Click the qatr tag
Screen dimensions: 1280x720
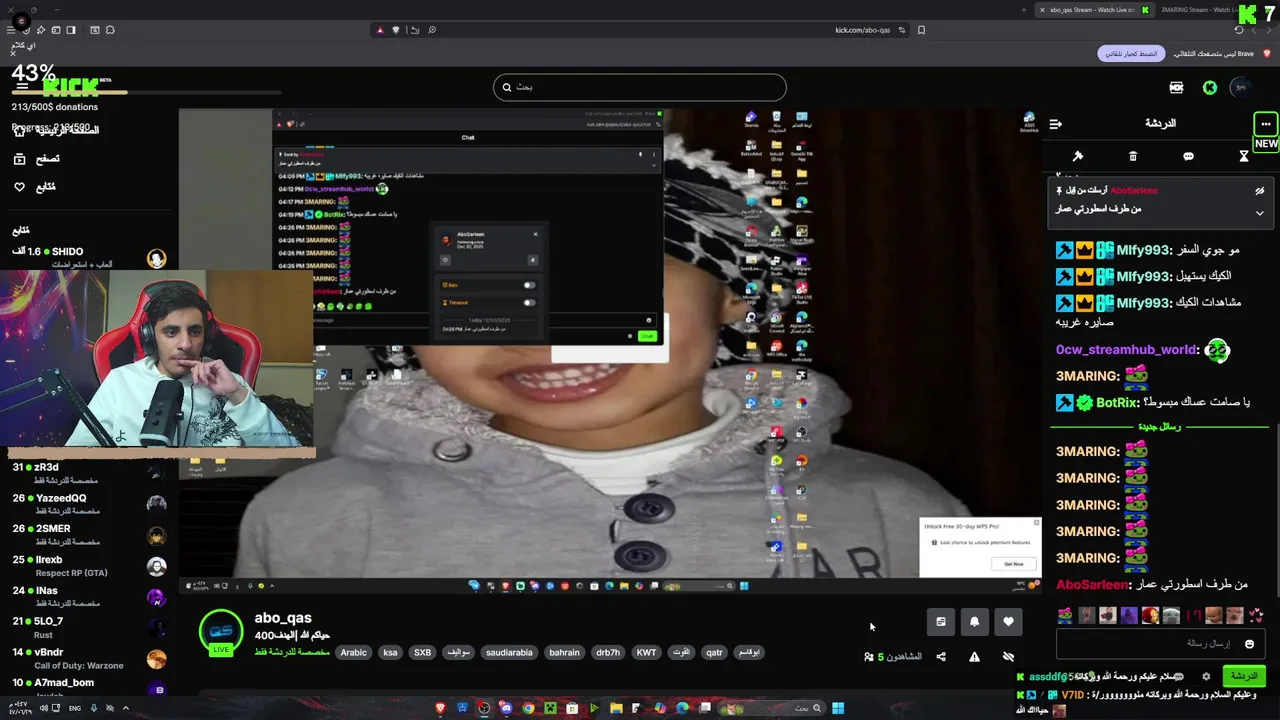point(714,652)
